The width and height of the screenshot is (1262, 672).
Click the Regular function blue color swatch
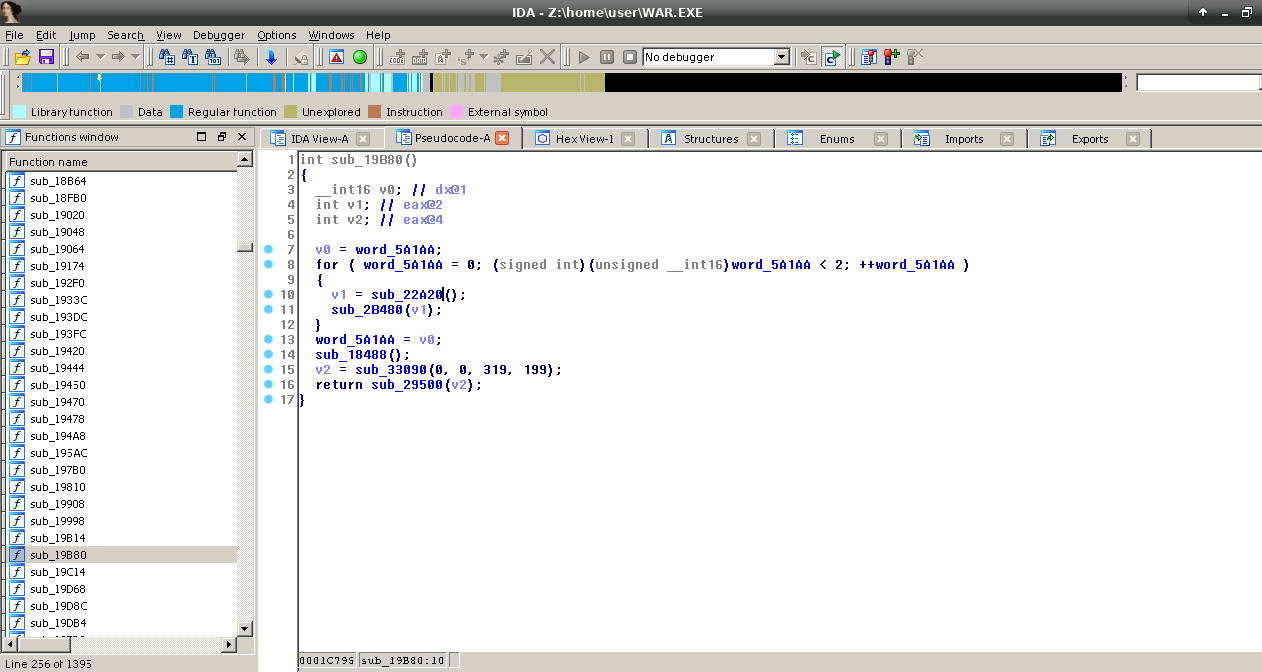pyautogui.click(x=177, y=112)
